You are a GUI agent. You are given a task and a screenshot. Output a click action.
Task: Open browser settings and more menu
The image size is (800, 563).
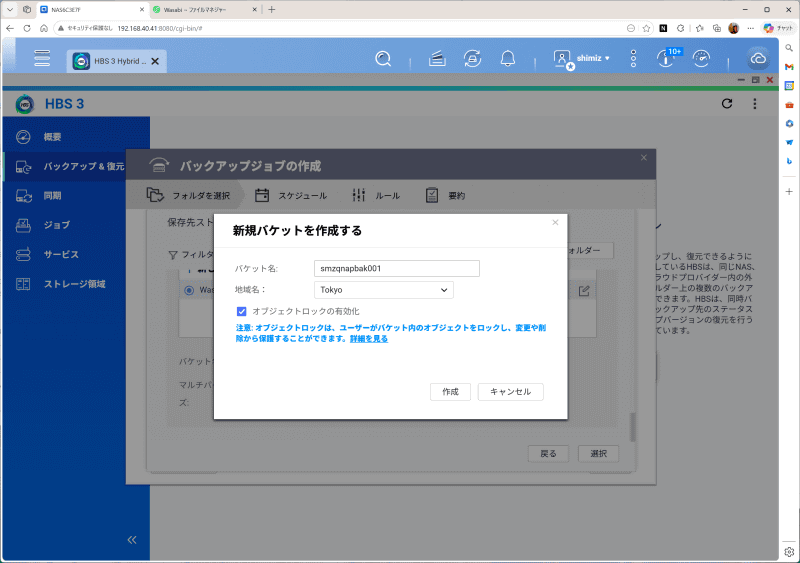(751, 29)
